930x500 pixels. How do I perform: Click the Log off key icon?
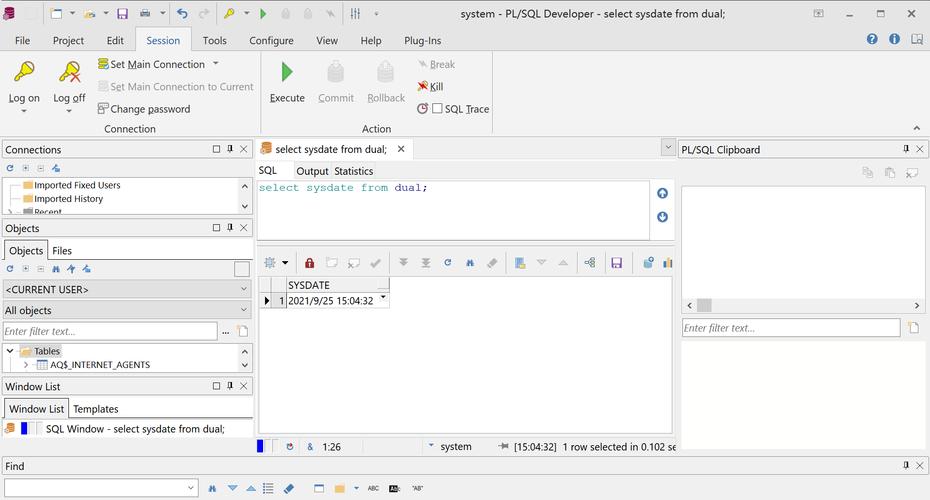pyautogui.click(x=70, y=72)
